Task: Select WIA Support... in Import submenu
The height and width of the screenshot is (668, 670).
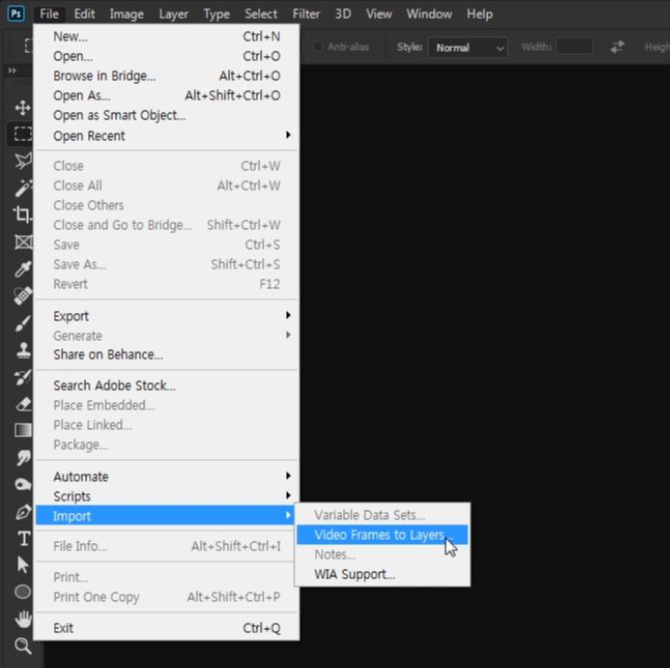Action: [382, 574]
